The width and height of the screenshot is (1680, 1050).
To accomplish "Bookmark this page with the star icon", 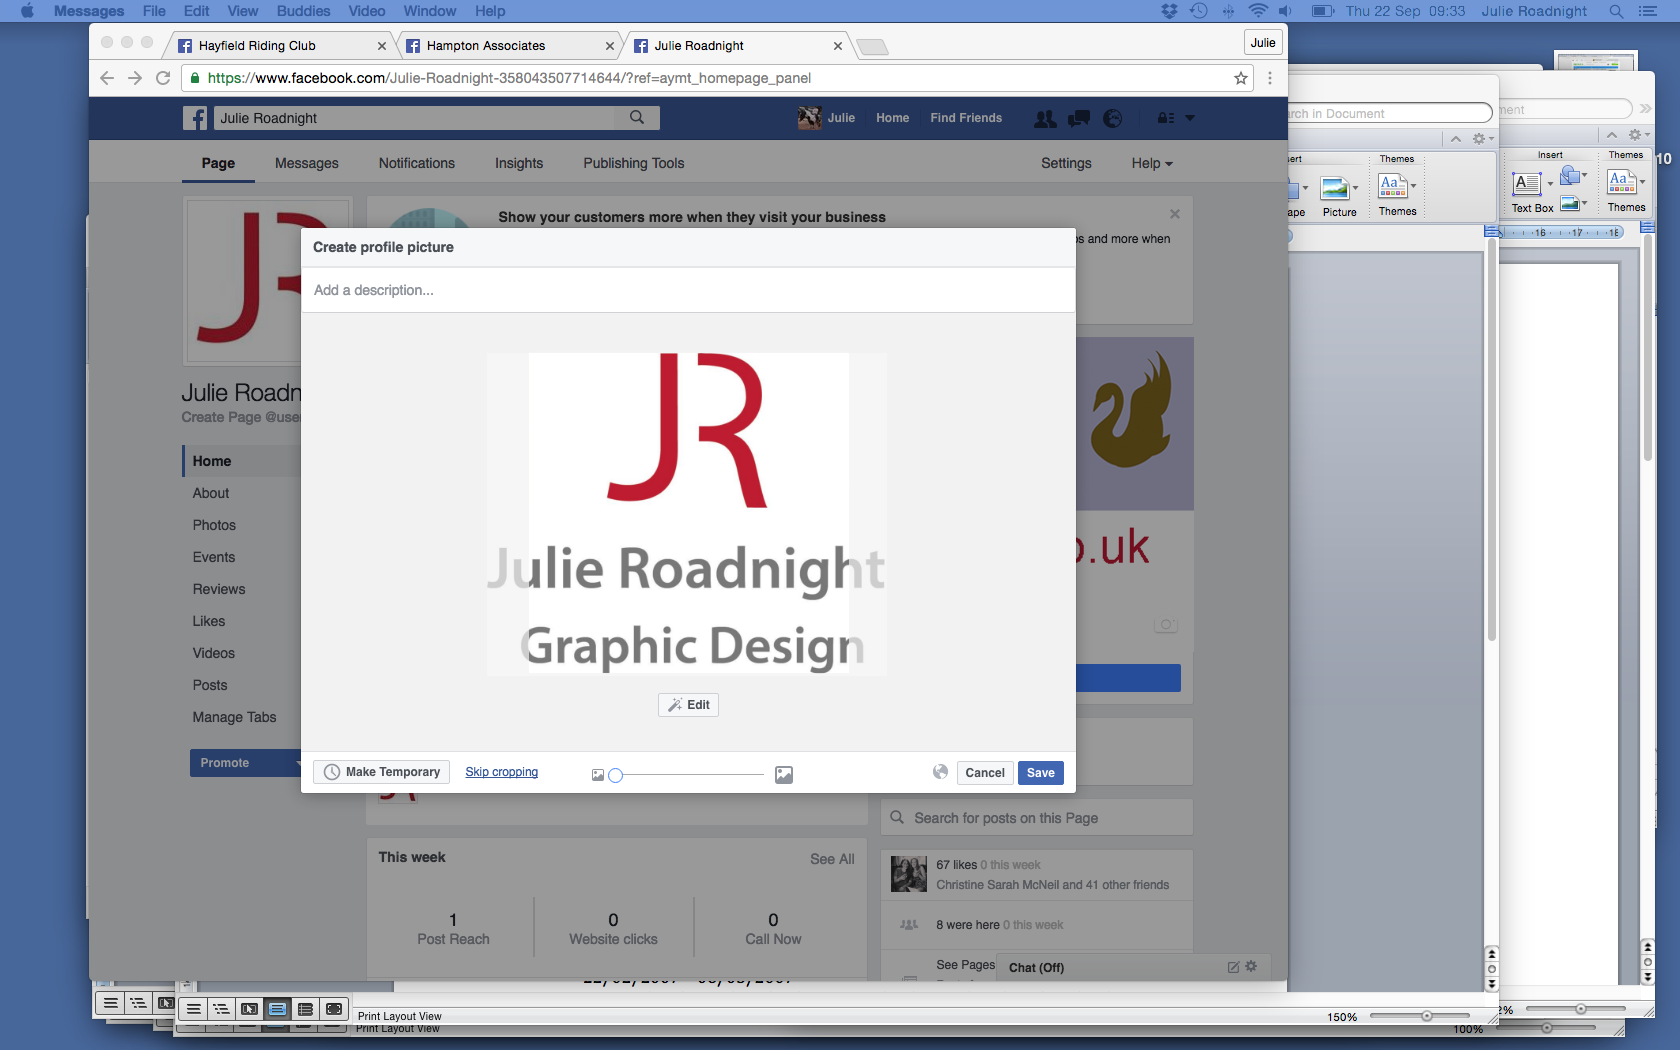I will pos(1241,78).
